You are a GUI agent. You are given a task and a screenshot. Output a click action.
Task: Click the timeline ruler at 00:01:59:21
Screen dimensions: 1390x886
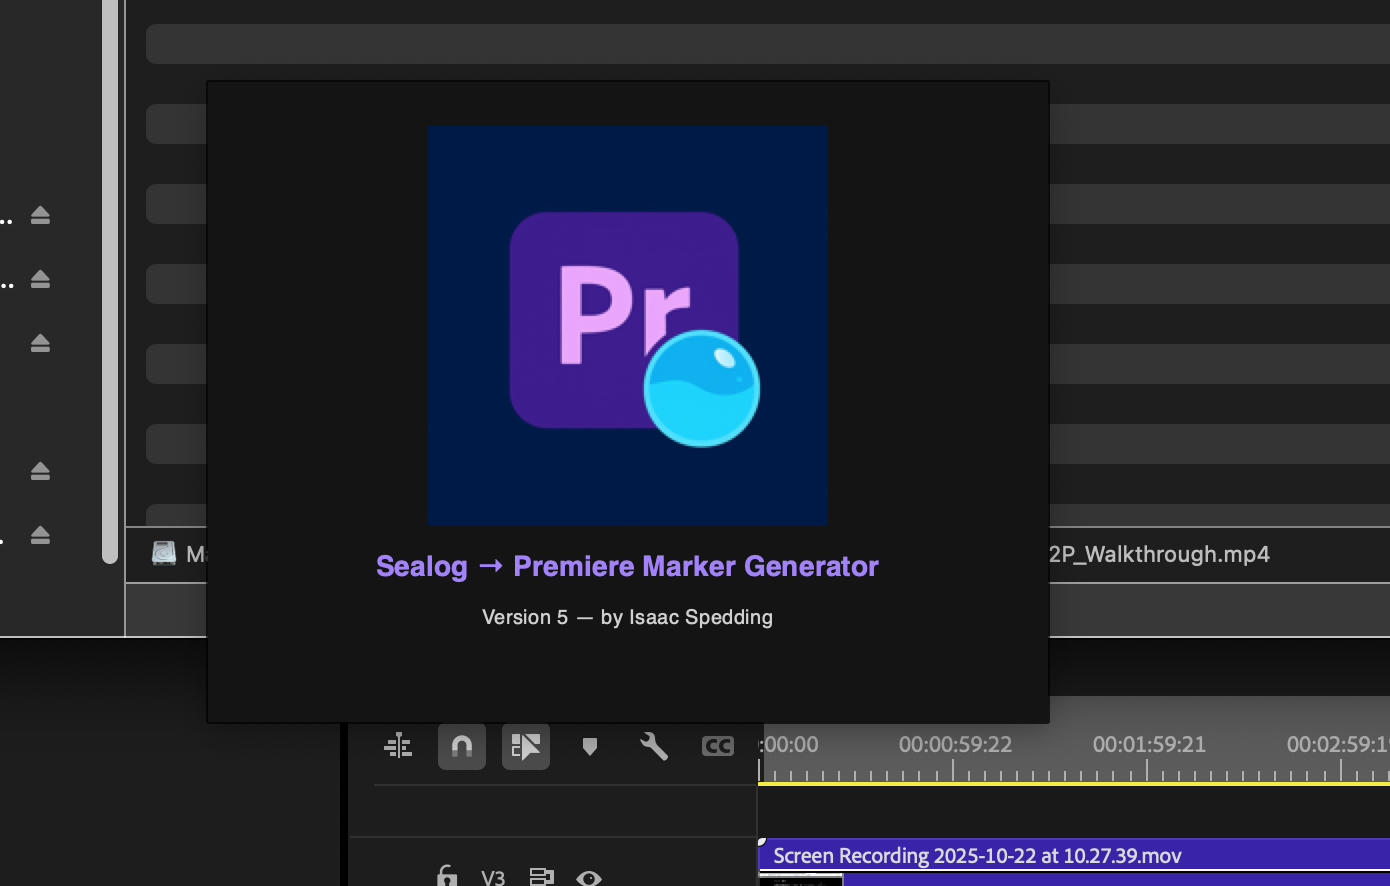tap(1149, 745)
